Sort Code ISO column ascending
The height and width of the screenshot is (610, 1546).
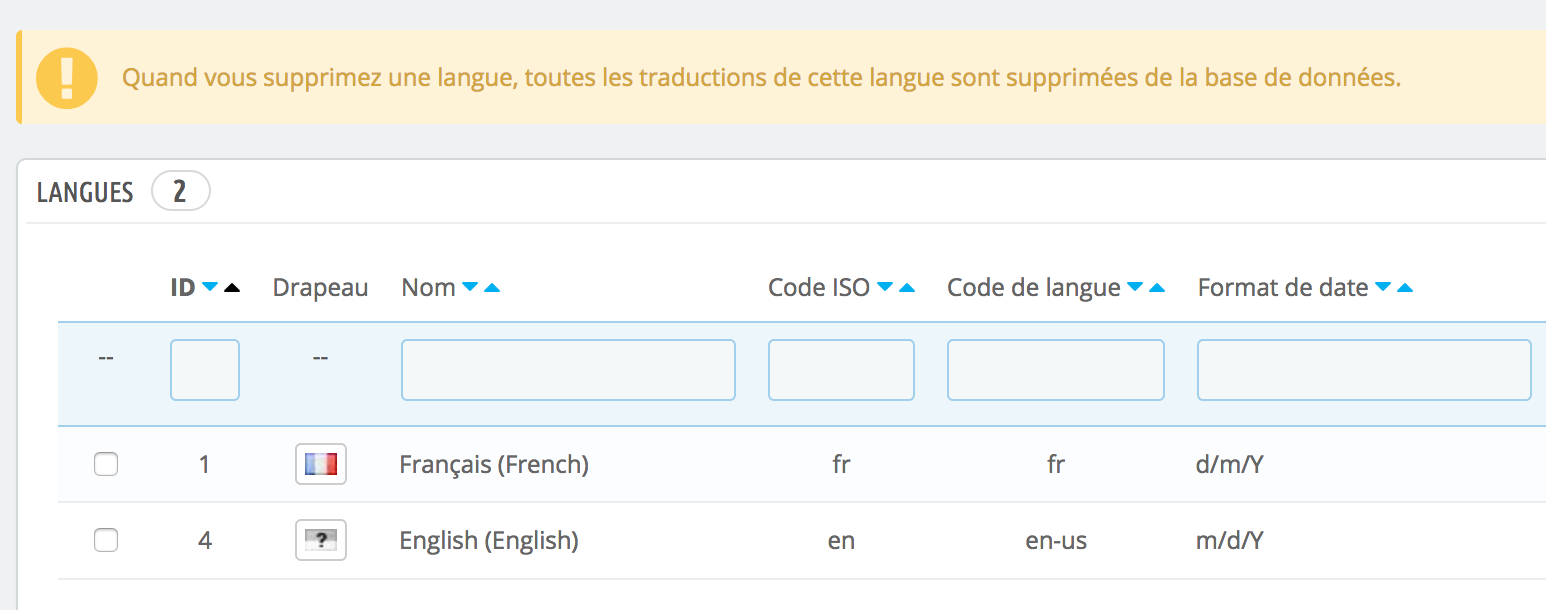point(907,288)
